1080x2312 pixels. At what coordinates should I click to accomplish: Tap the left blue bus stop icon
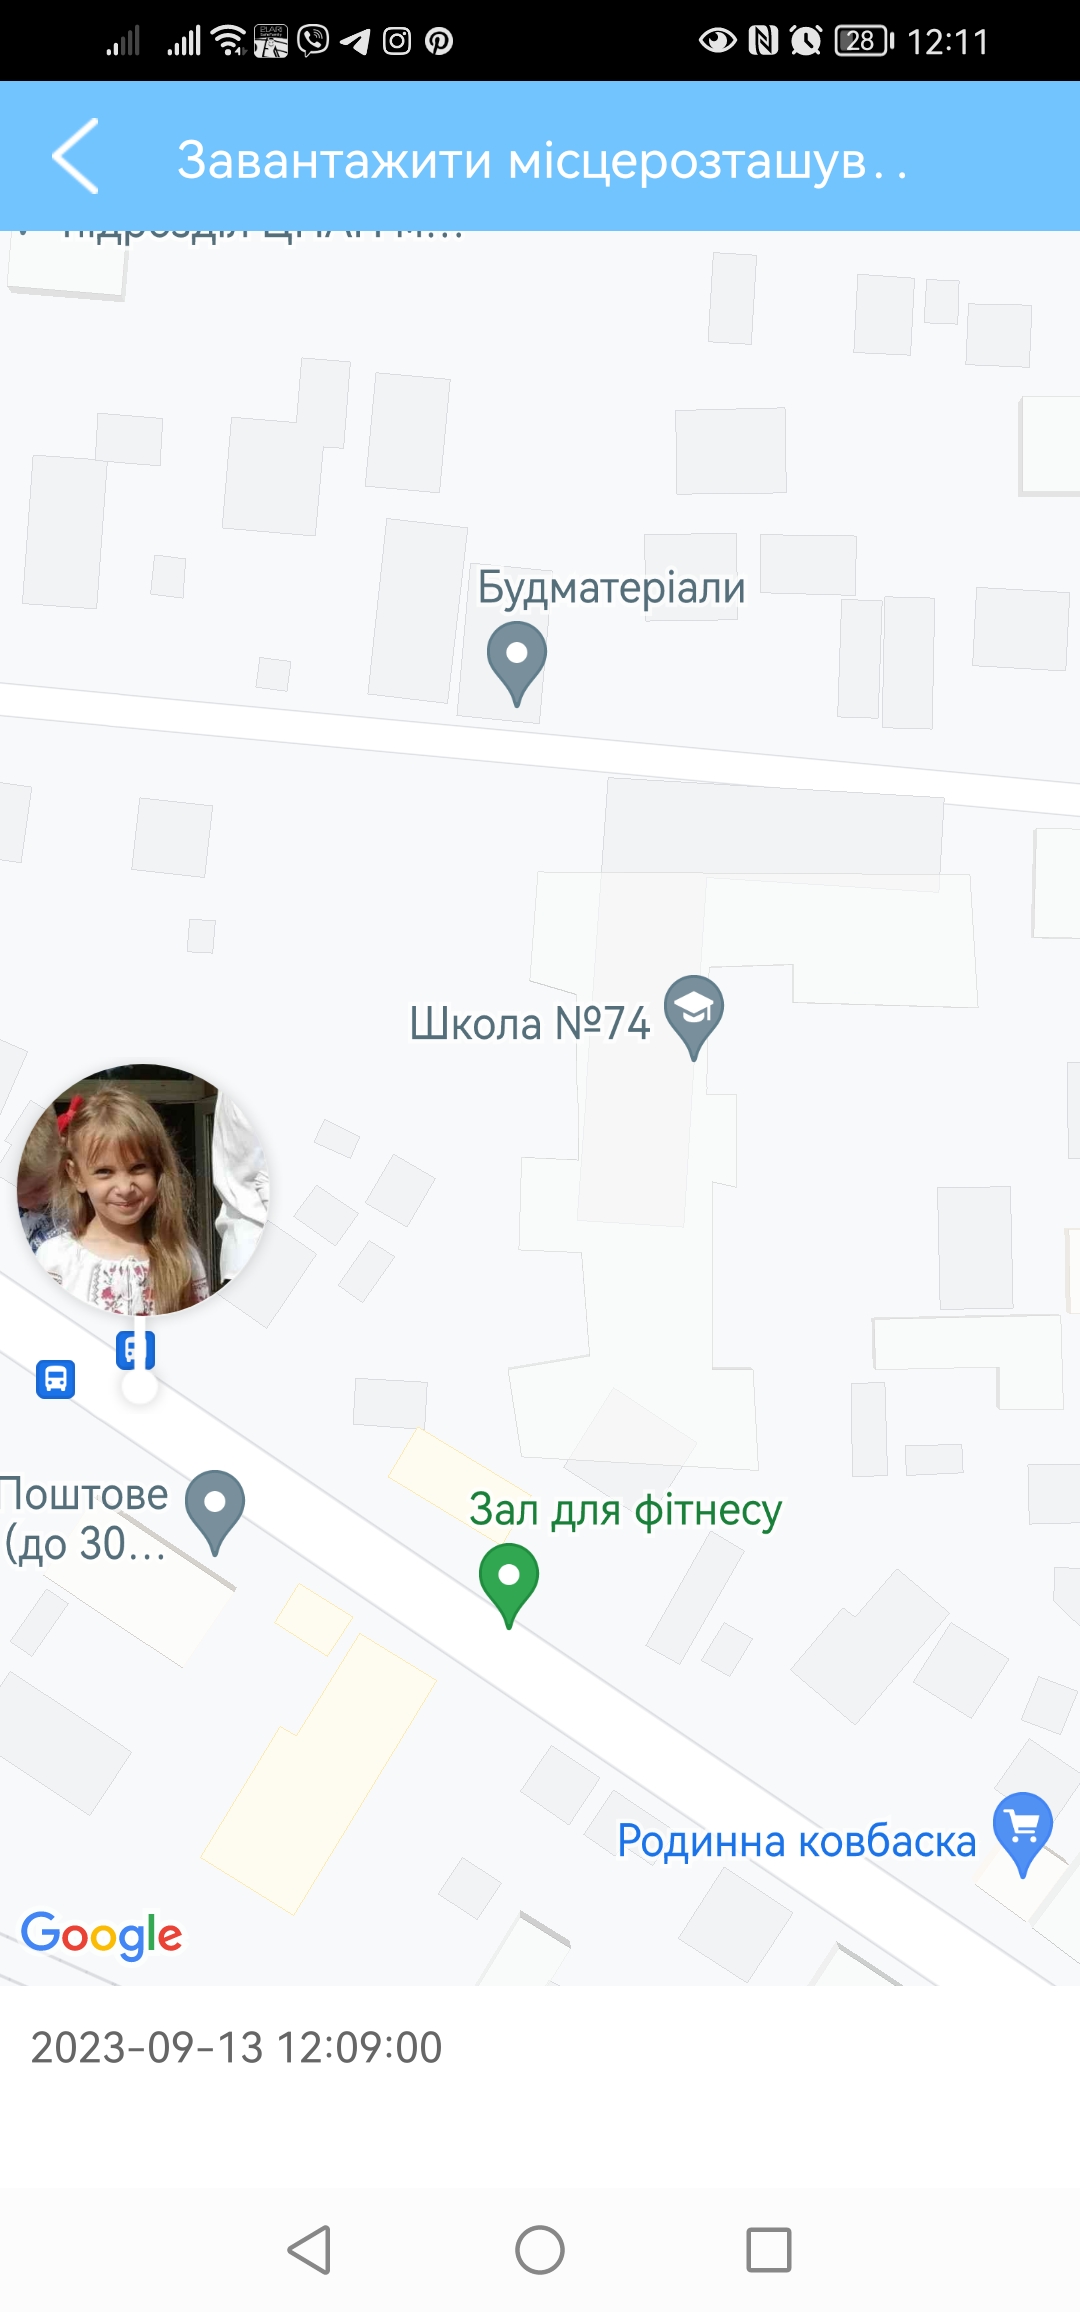click(56, 1379)
